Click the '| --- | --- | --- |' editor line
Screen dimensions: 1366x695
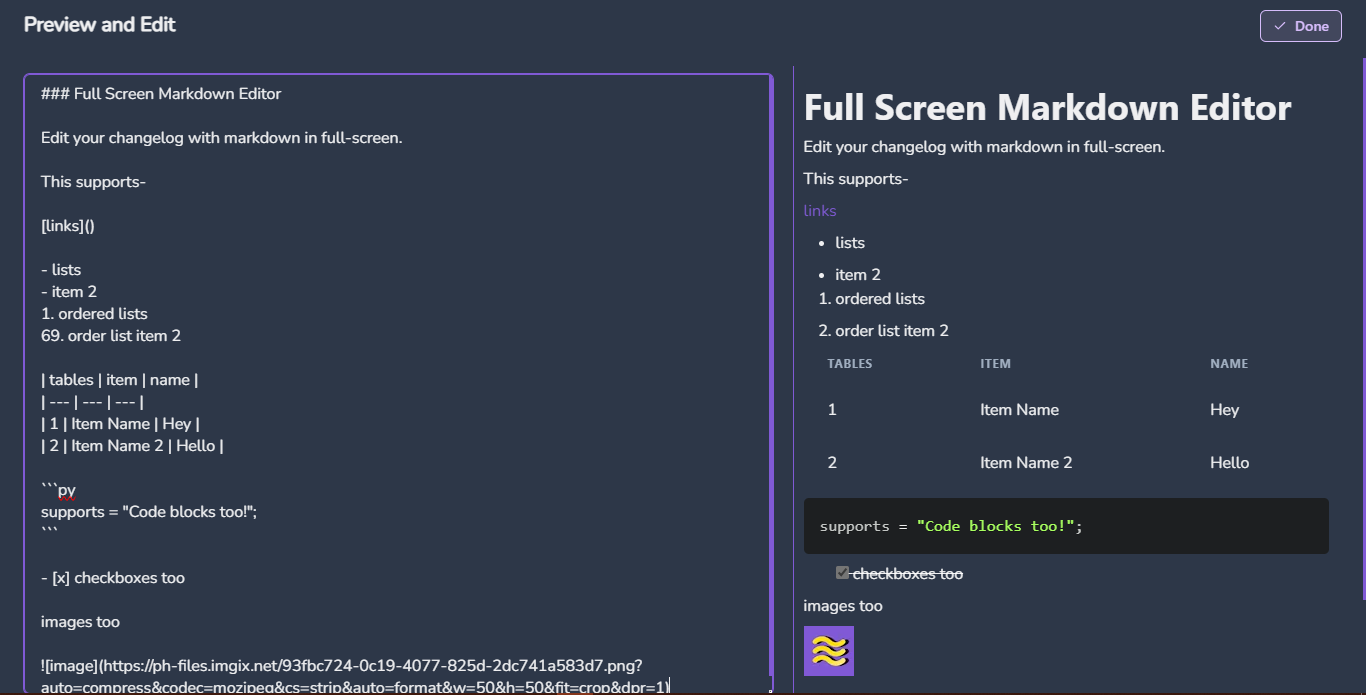[x=93, y=402]
